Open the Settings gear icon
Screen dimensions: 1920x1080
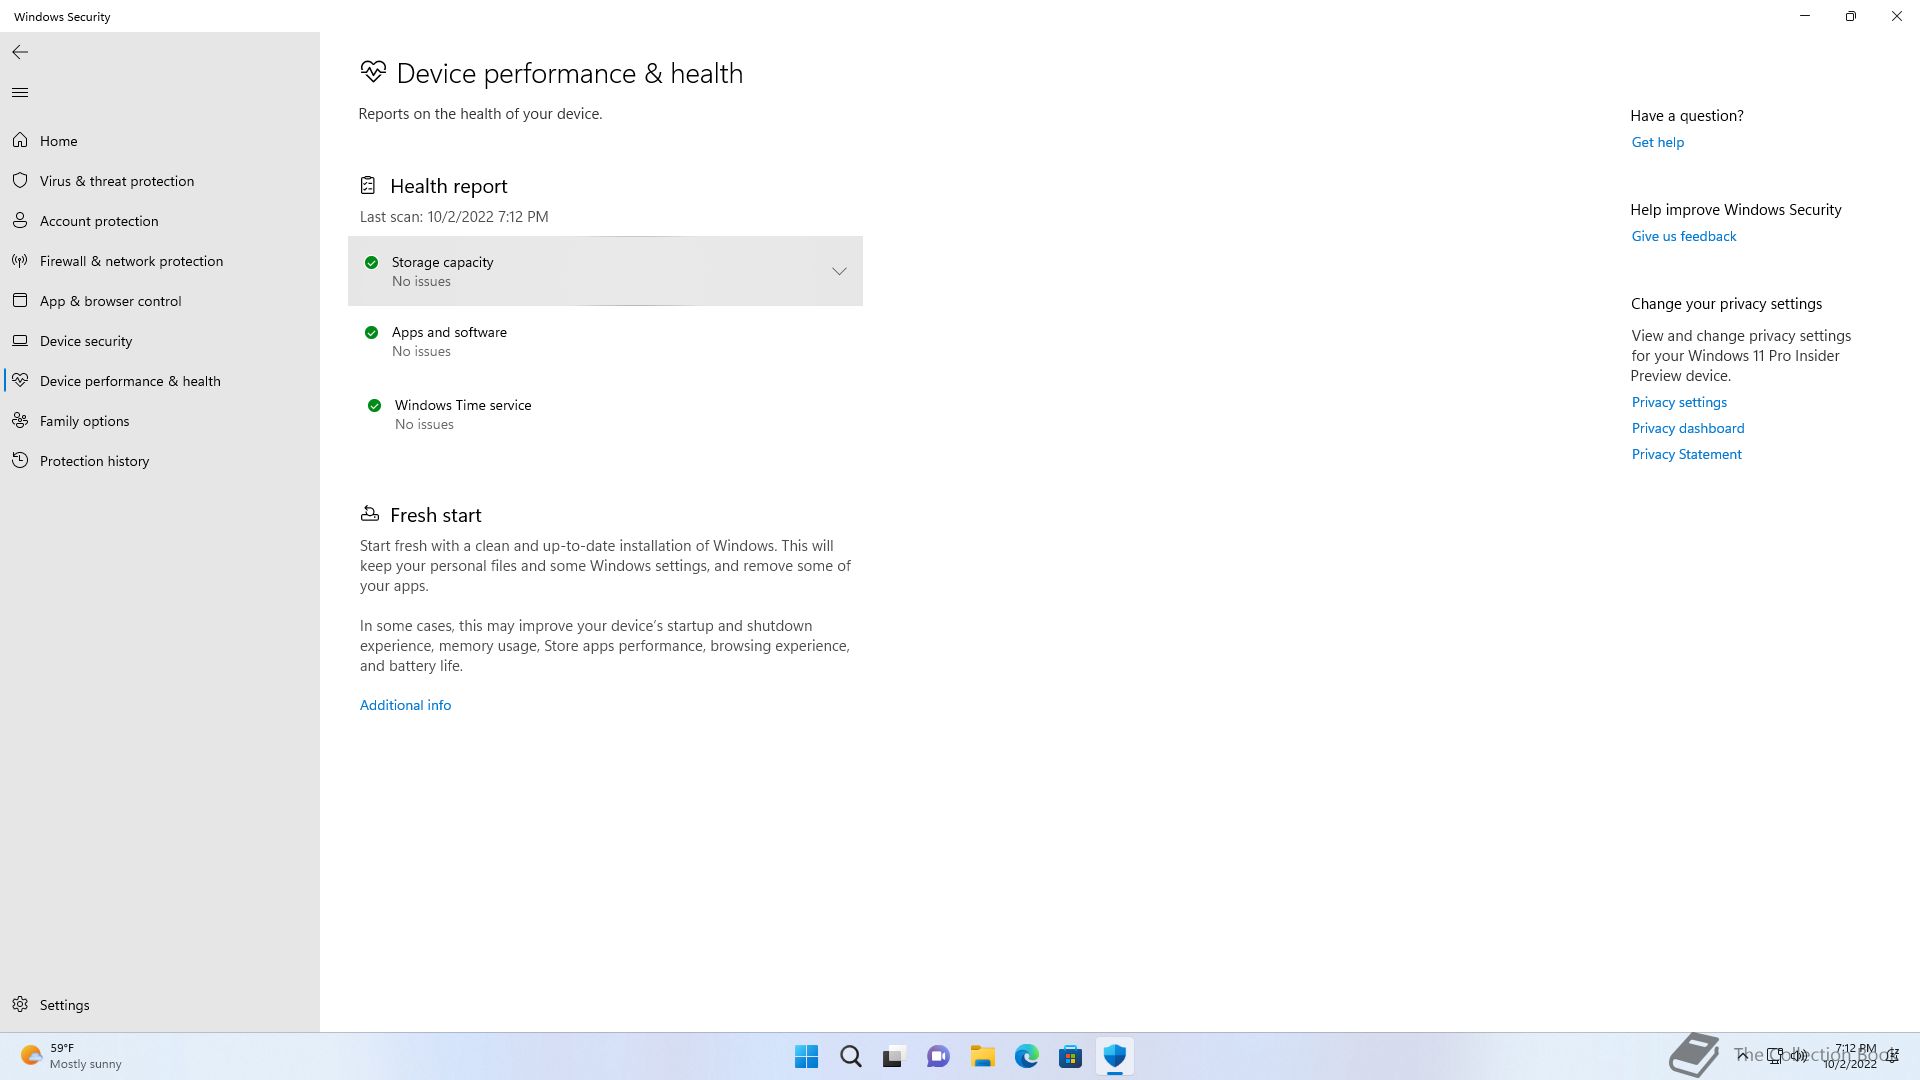[20, 1005]
